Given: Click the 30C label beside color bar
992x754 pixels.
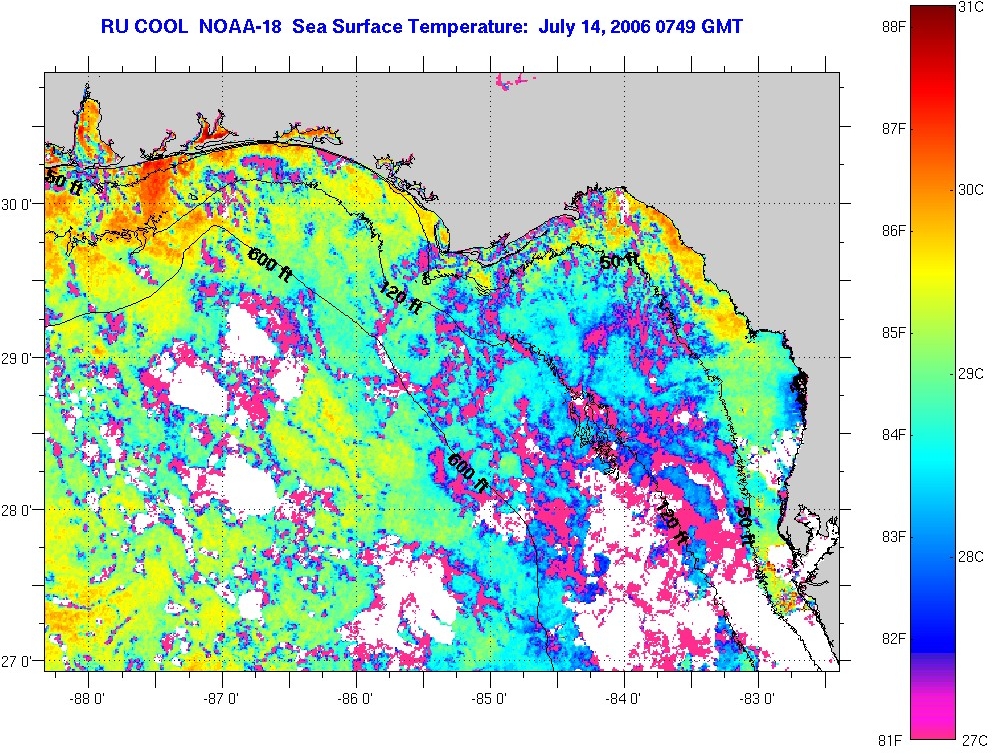Looking at the screenshot, I should click(x=972, y=190).
